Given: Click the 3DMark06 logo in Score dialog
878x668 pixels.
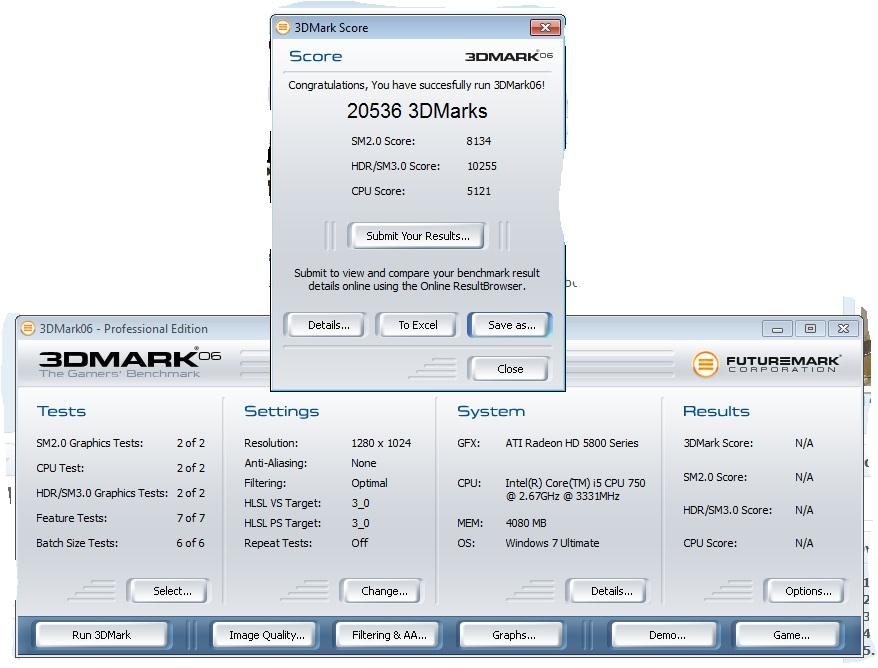Looking at the screenshot, I should 508,56.
